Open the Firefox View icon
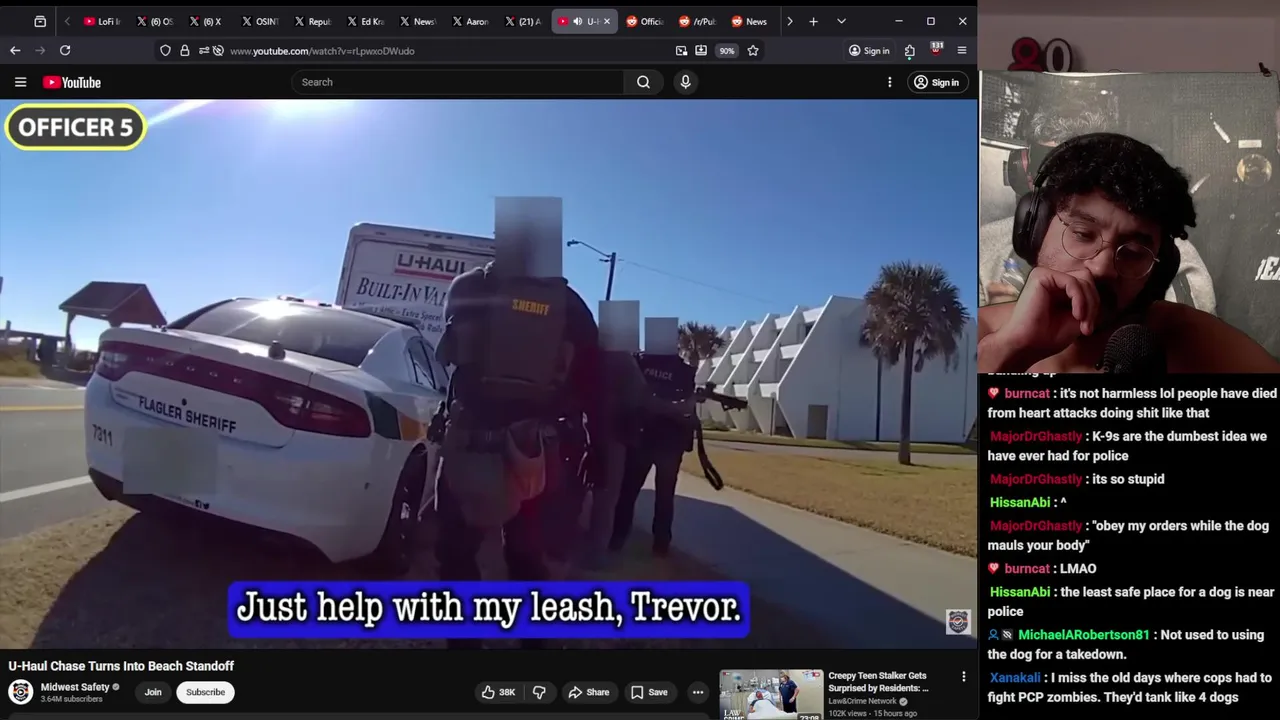This screenshot has width=1280, height=720. pyautogui.click(x=40, y=21)
